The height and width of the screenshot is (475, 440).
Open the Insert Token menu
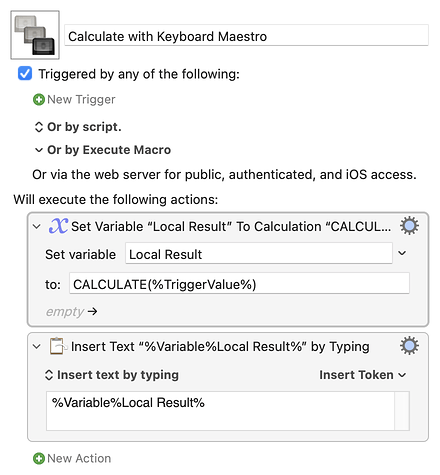click(x=363, y=375)
